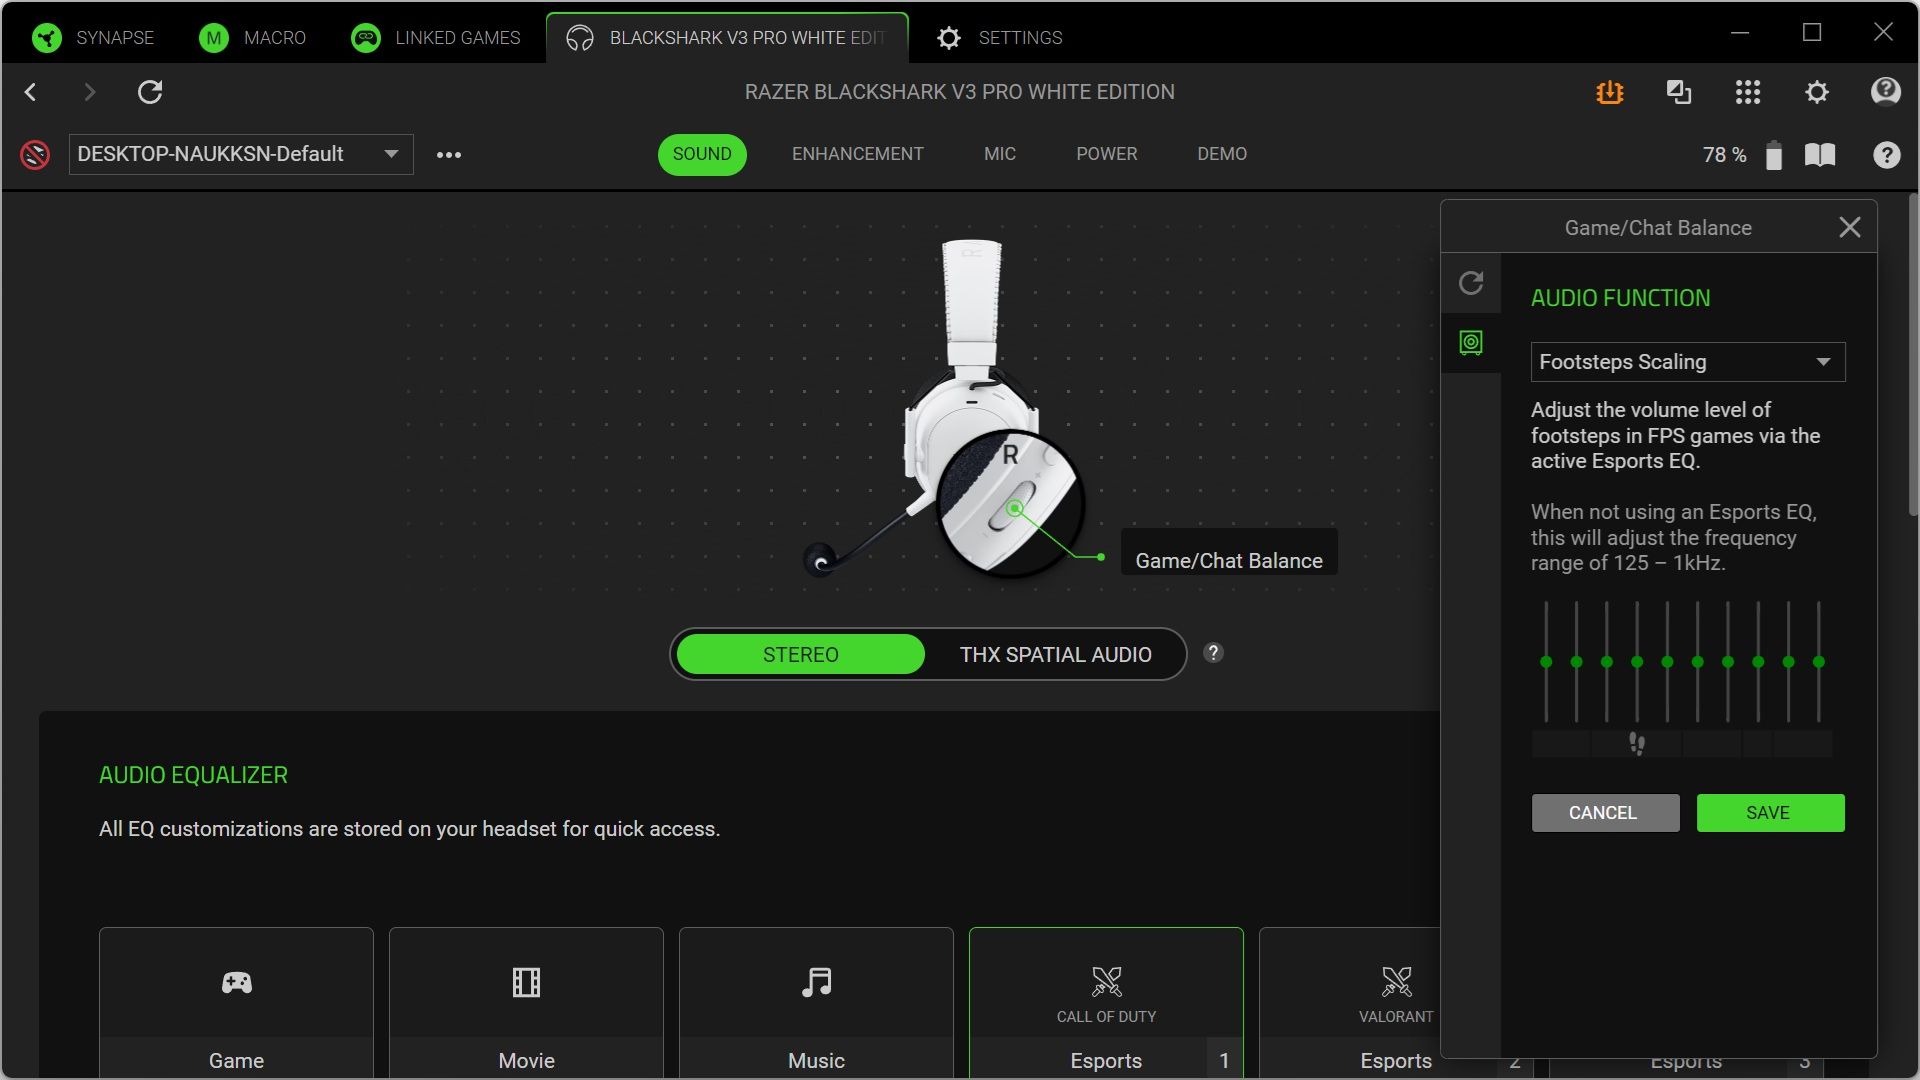1920x1080 pixels.
Task: Click the device switcher icon
Action: coord(1679,92)
